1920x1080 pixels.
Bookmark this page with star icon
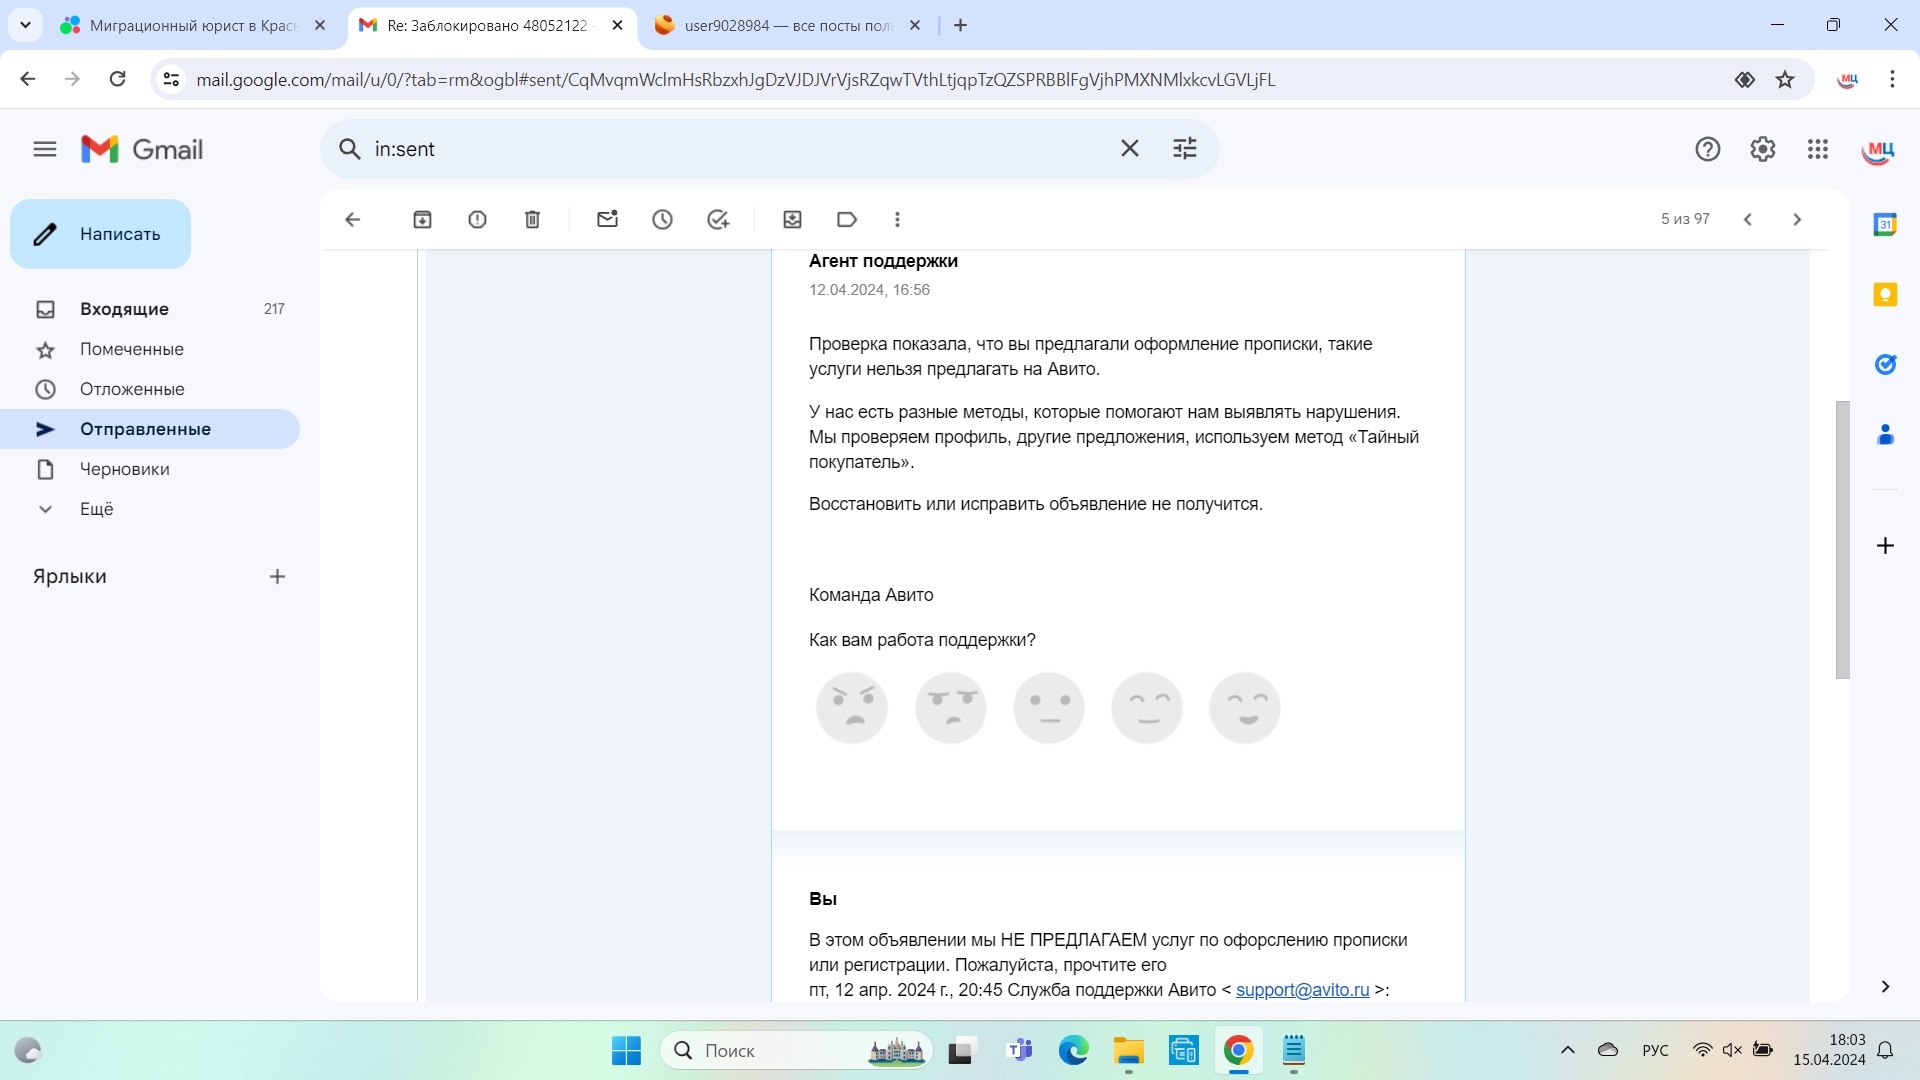pos(1785,80)
